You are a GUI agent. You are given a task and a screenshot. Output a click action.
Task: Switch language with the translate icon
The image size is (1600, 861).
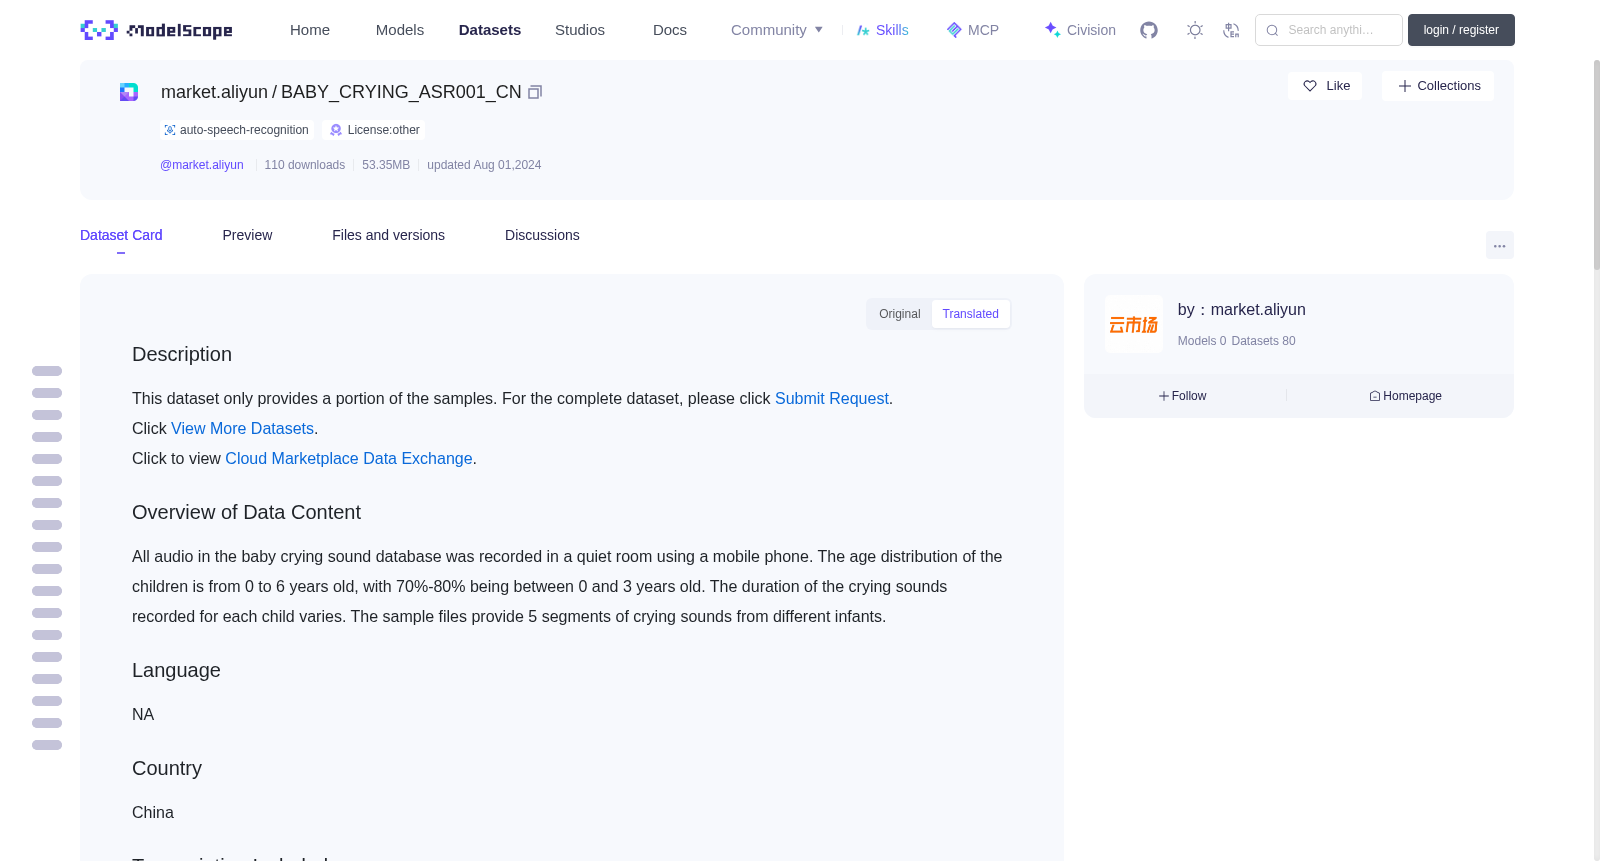1231,30
